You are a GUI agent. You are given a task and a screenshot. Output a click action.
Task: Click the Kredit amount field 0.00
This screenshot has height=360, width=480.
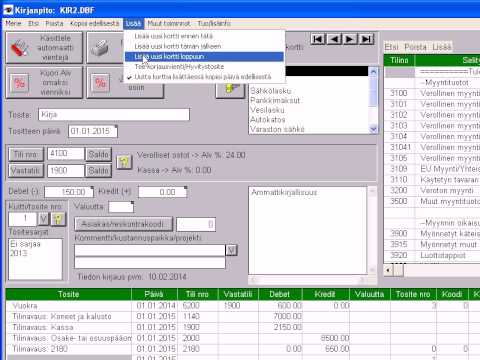[x=163, y=192]
